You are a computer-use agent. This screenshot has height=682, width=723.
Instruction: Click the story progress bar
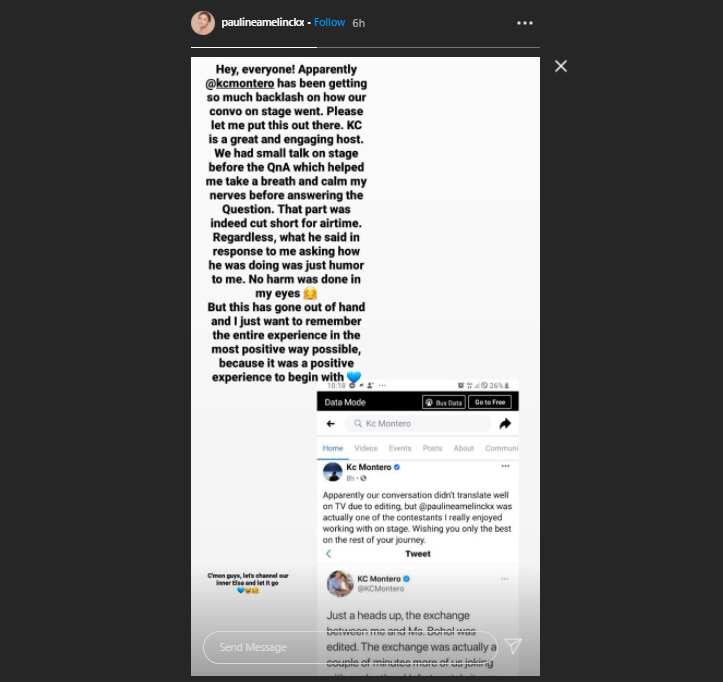pos(365,47)
